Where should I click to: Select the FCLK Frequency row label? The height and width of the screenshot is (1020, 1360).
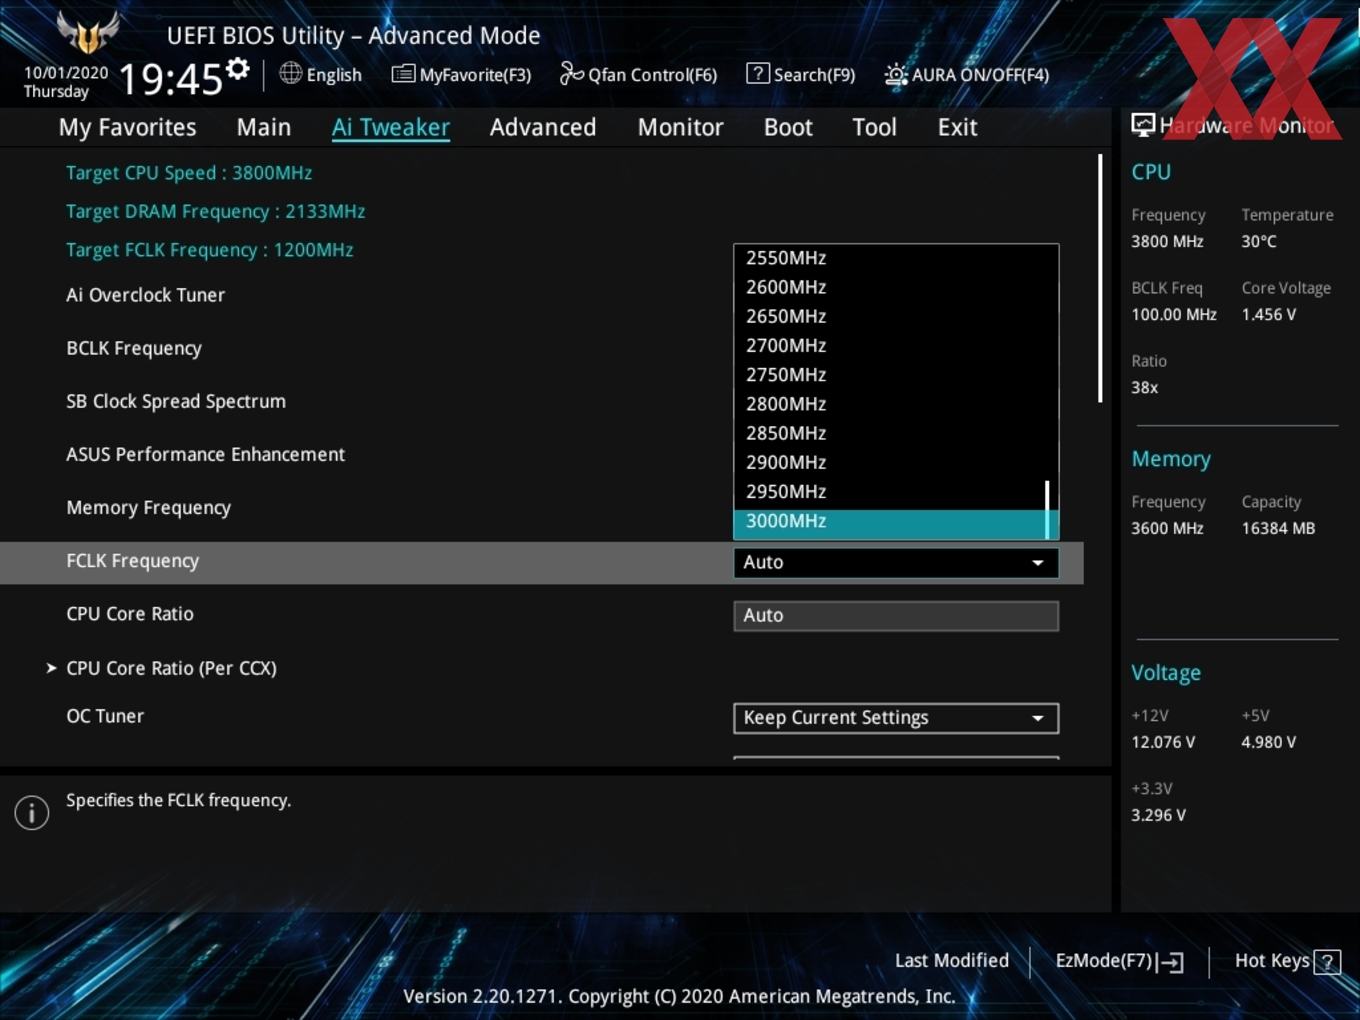tap(132, 561)
